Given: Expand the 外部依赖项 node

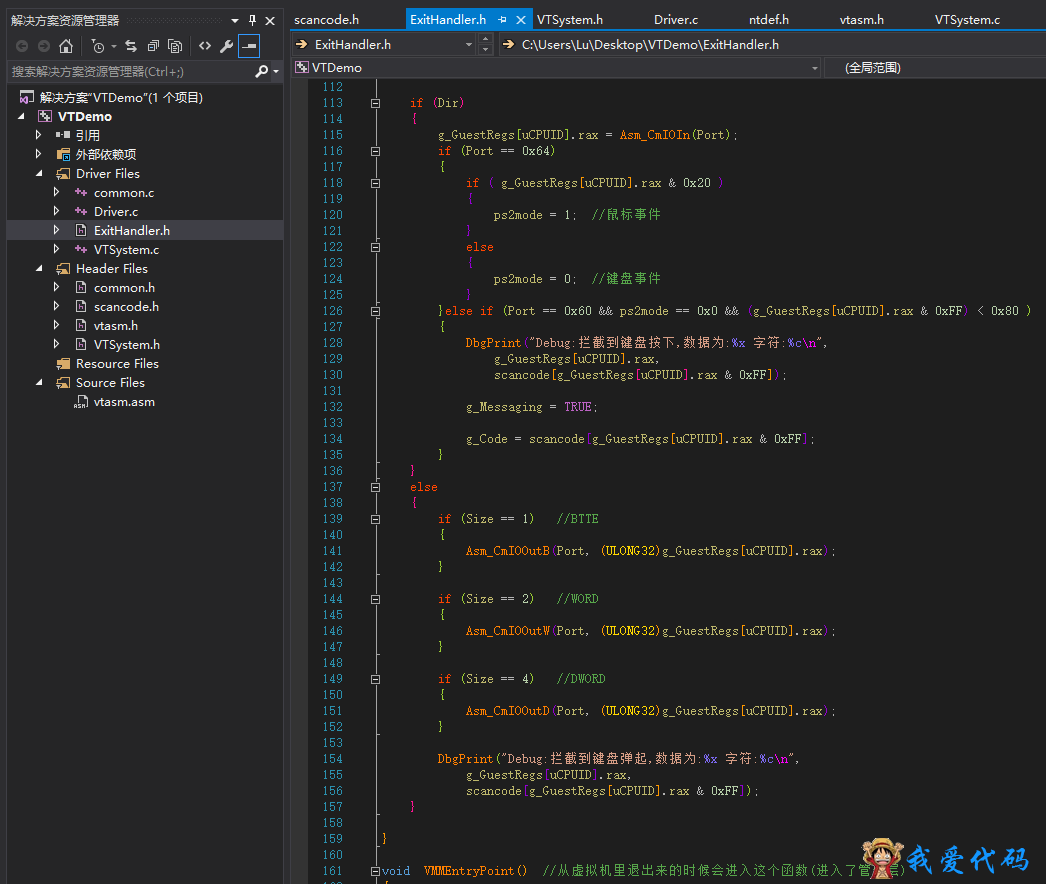Looking at the screenshot, I should [39, 154].
